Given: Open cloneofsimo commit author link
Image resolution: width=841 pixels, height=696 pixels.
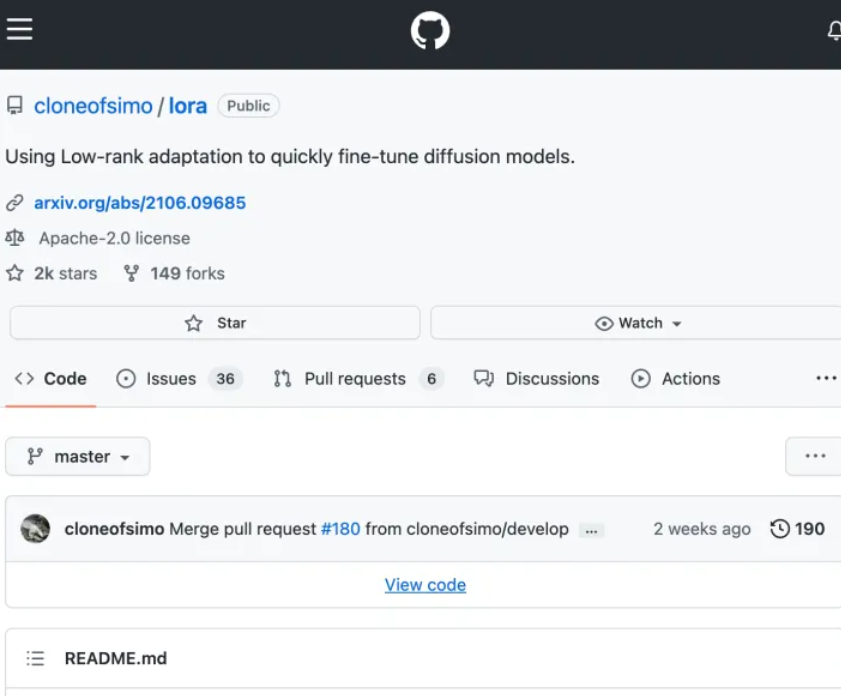Looking at the screenshot, I should [x=114, y=529].
